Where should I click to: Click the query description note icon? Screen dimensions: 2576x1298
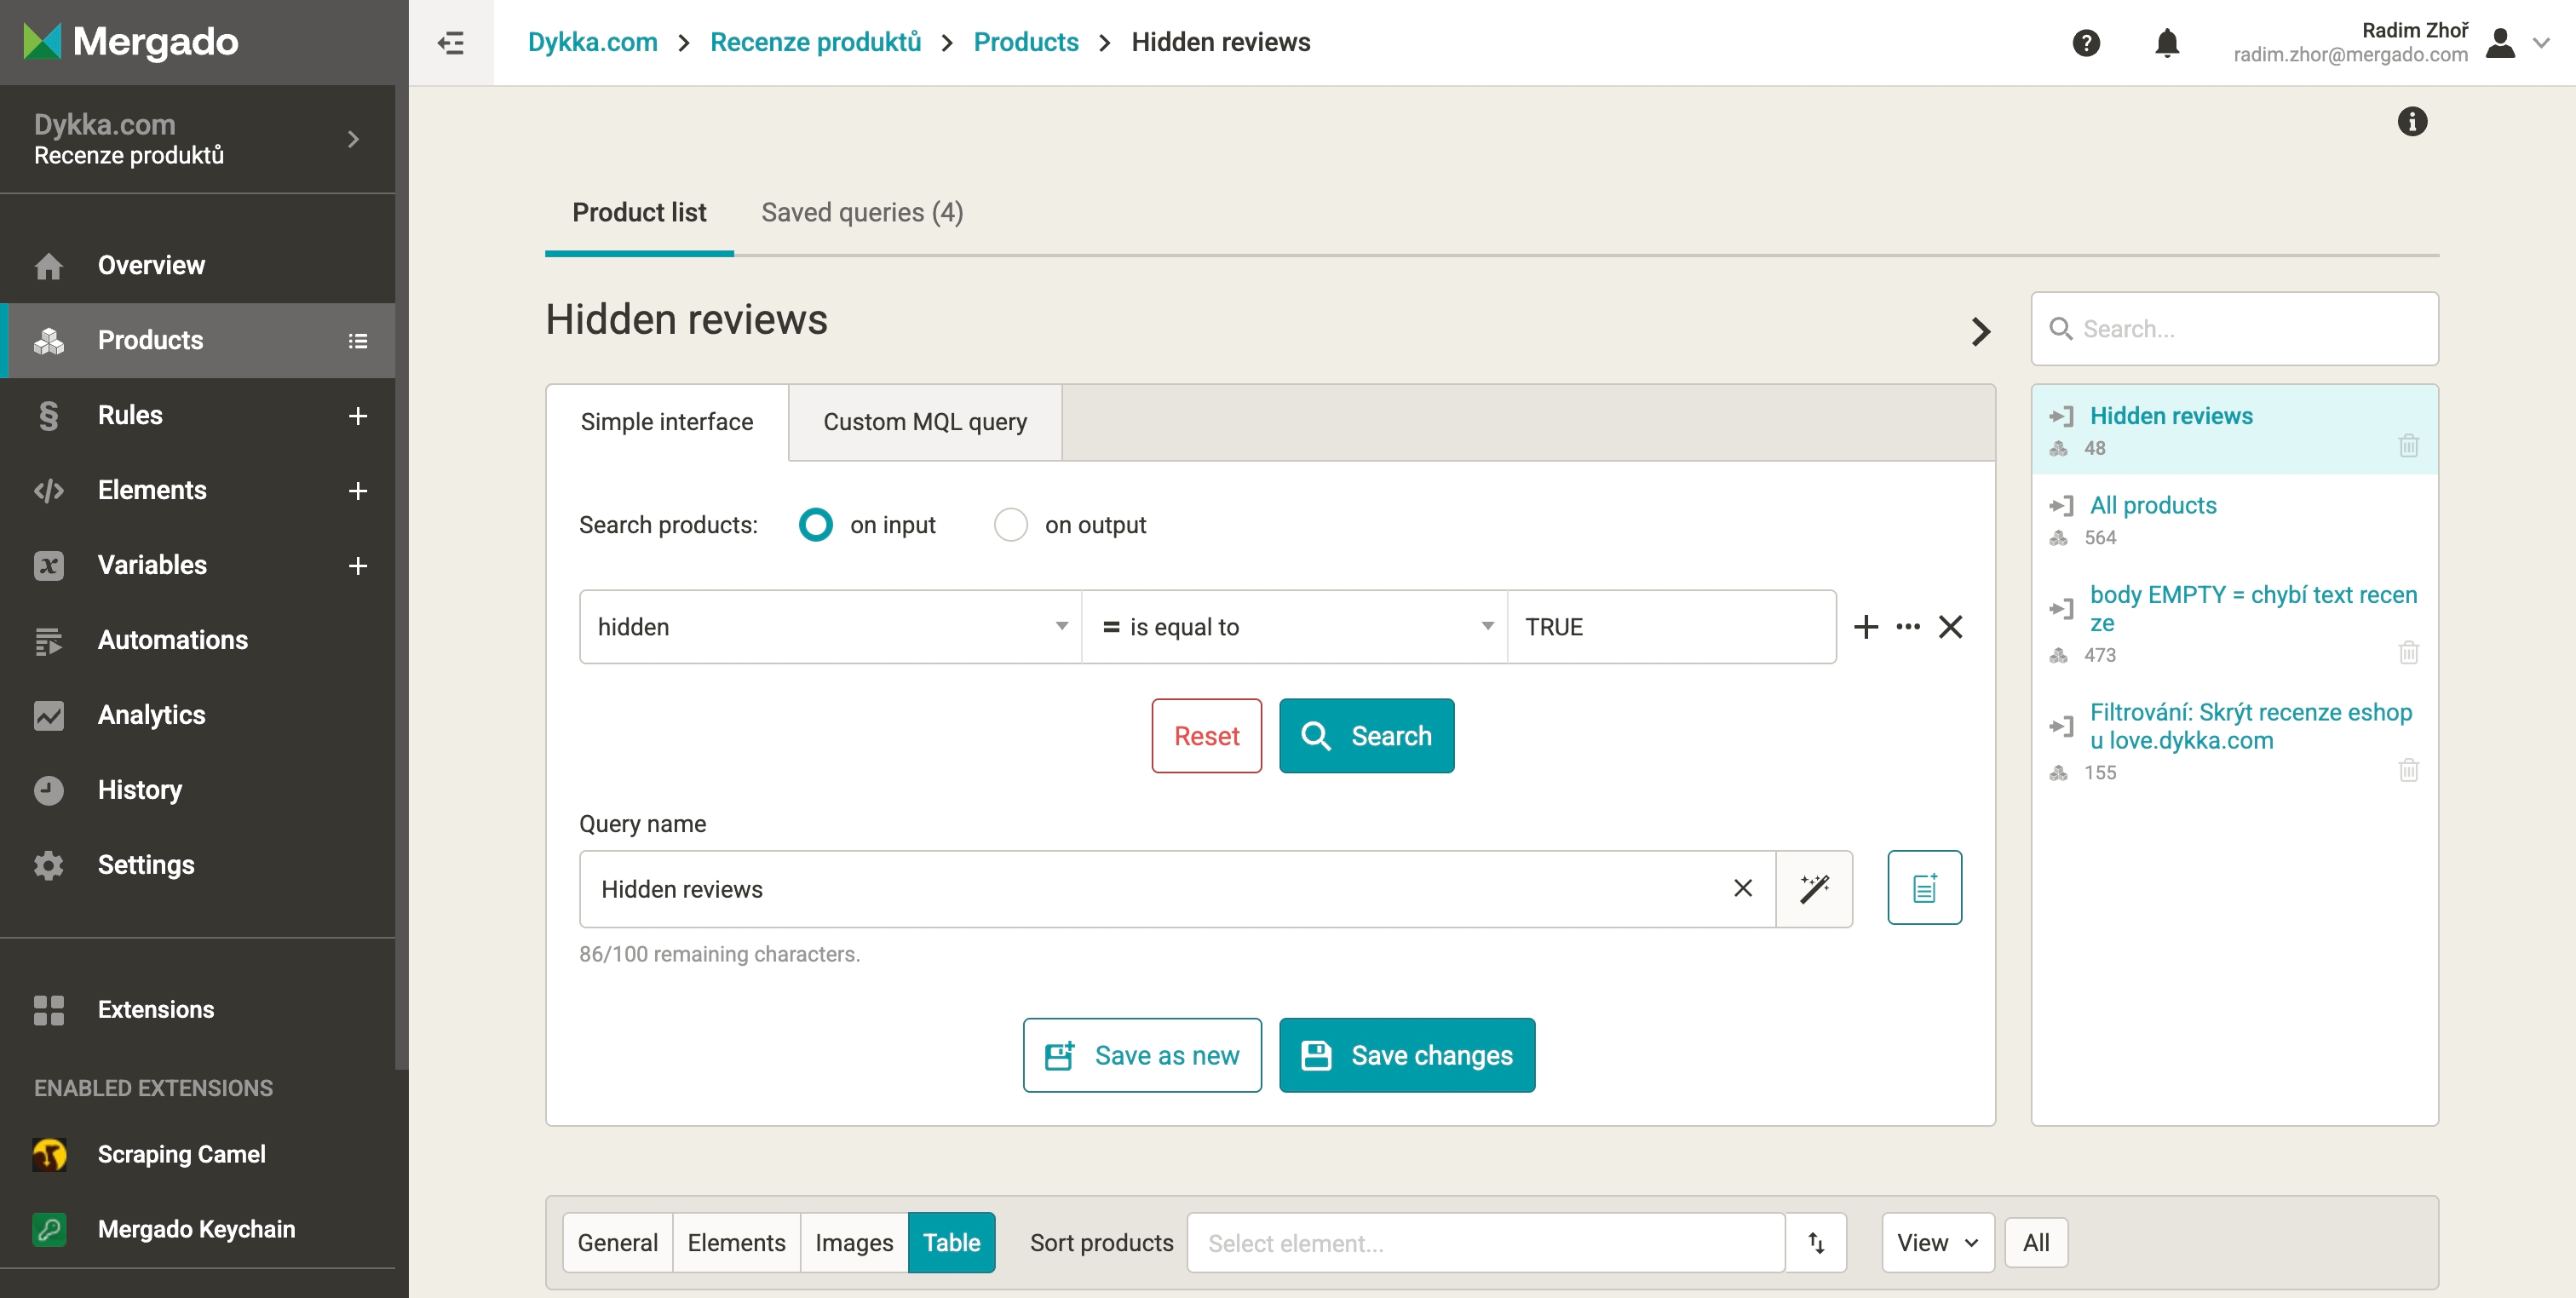coord(1924,888)
